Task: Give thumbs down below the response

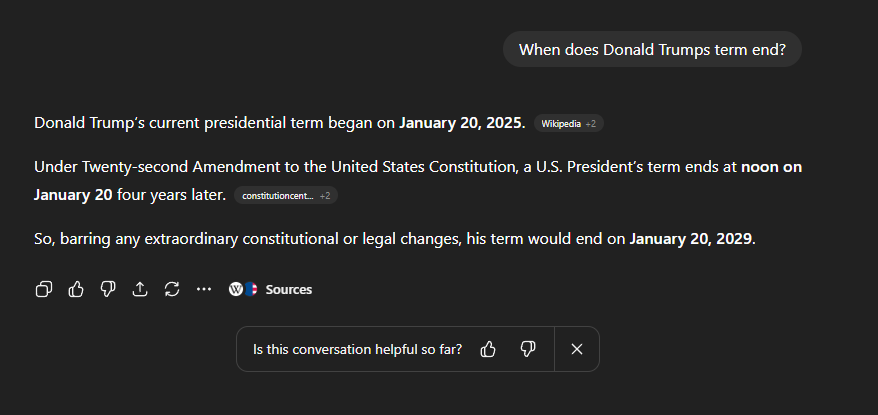Action: [x=108, y=289]
